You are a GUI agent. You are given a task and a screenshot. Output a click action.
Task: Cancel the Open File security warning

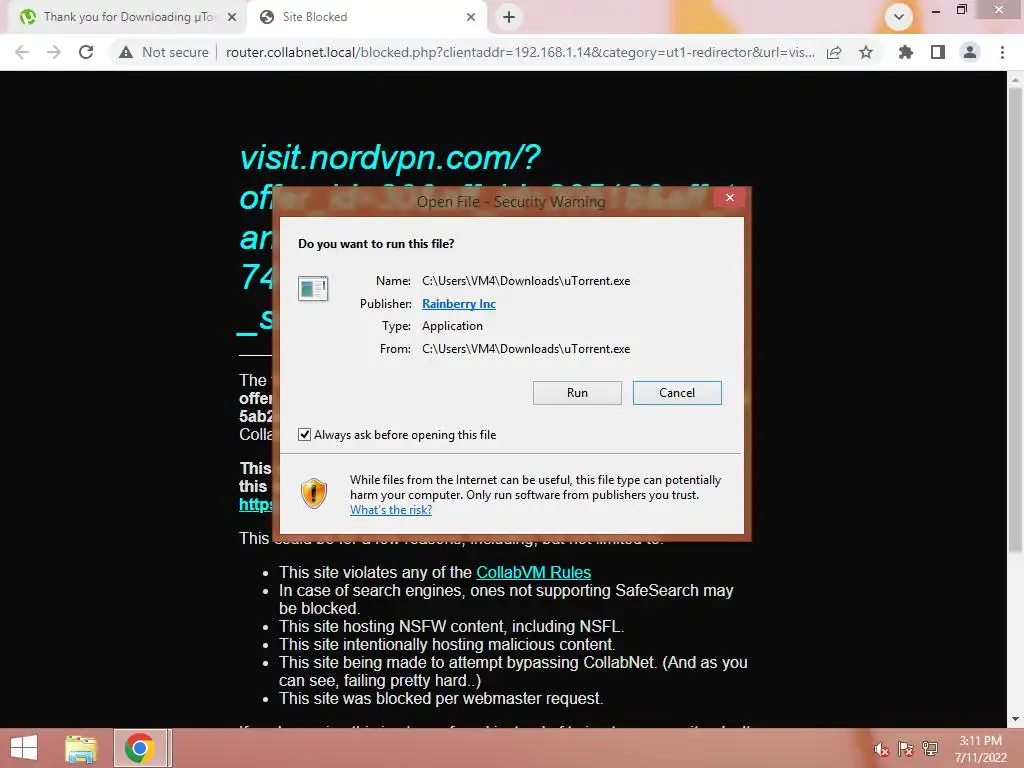click(x=677, y=393)
